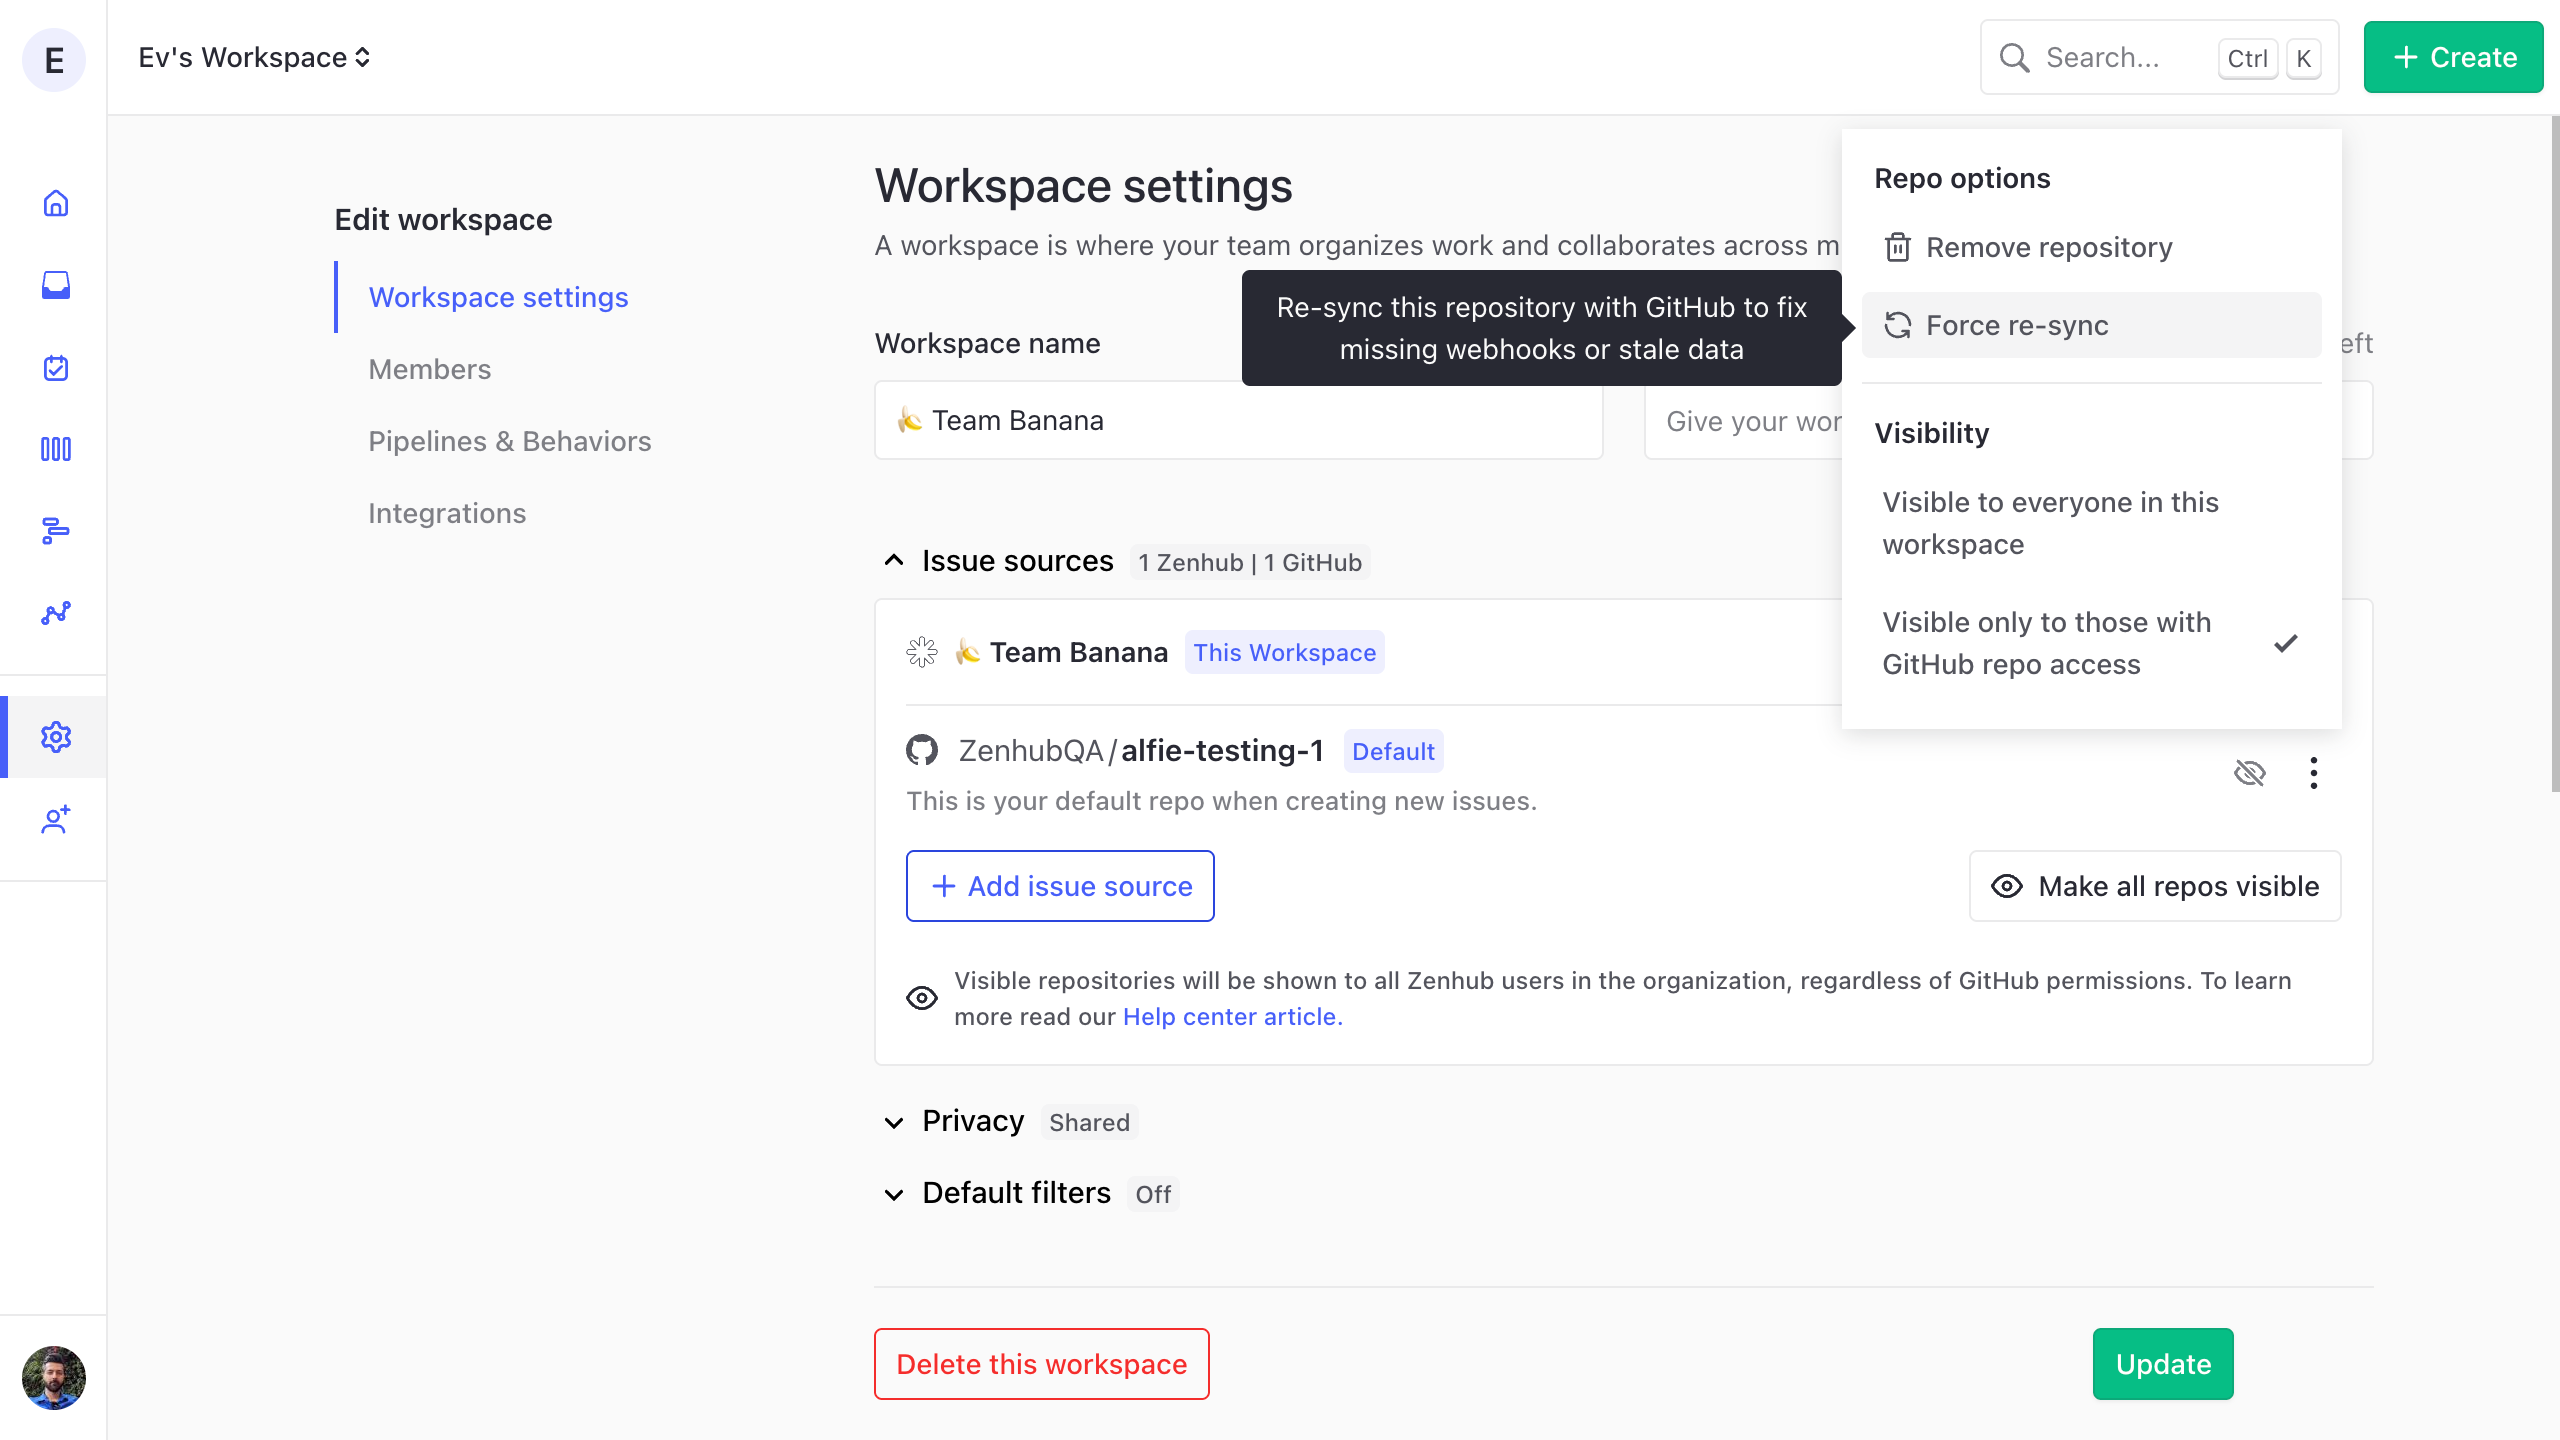This screenshot has width=2560, height=1440.
Task: Open the Ev's Workspace switcher
Action: click(x=254, y=58)
